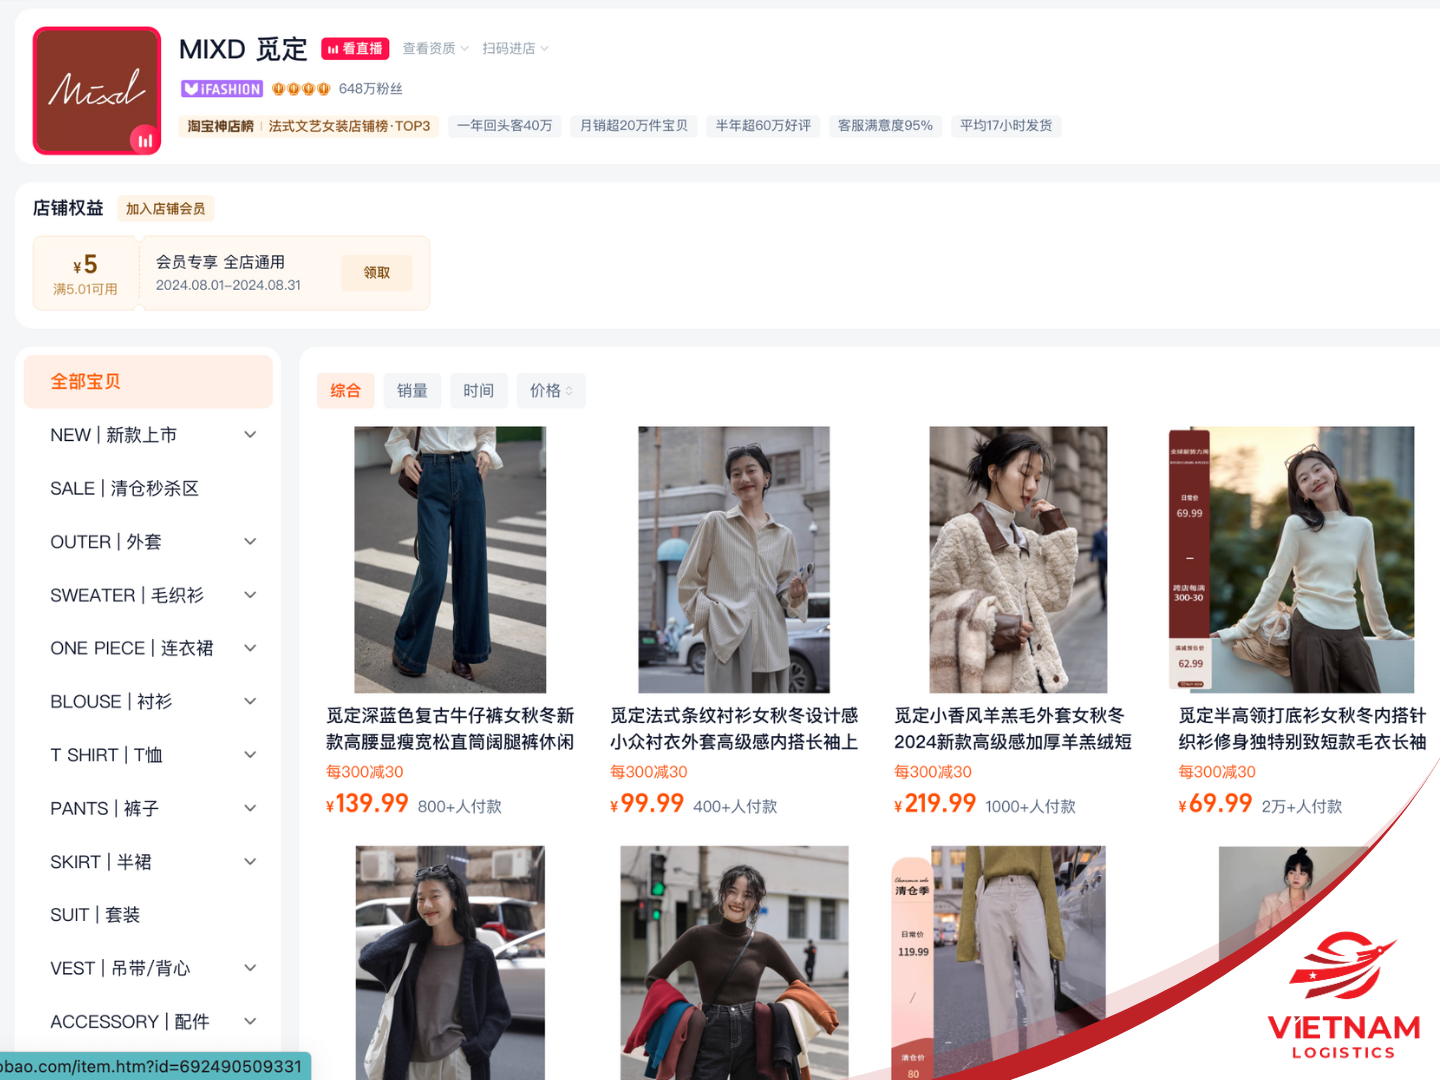
Task: Toggle the 价格 price sort
Action: 551,391
